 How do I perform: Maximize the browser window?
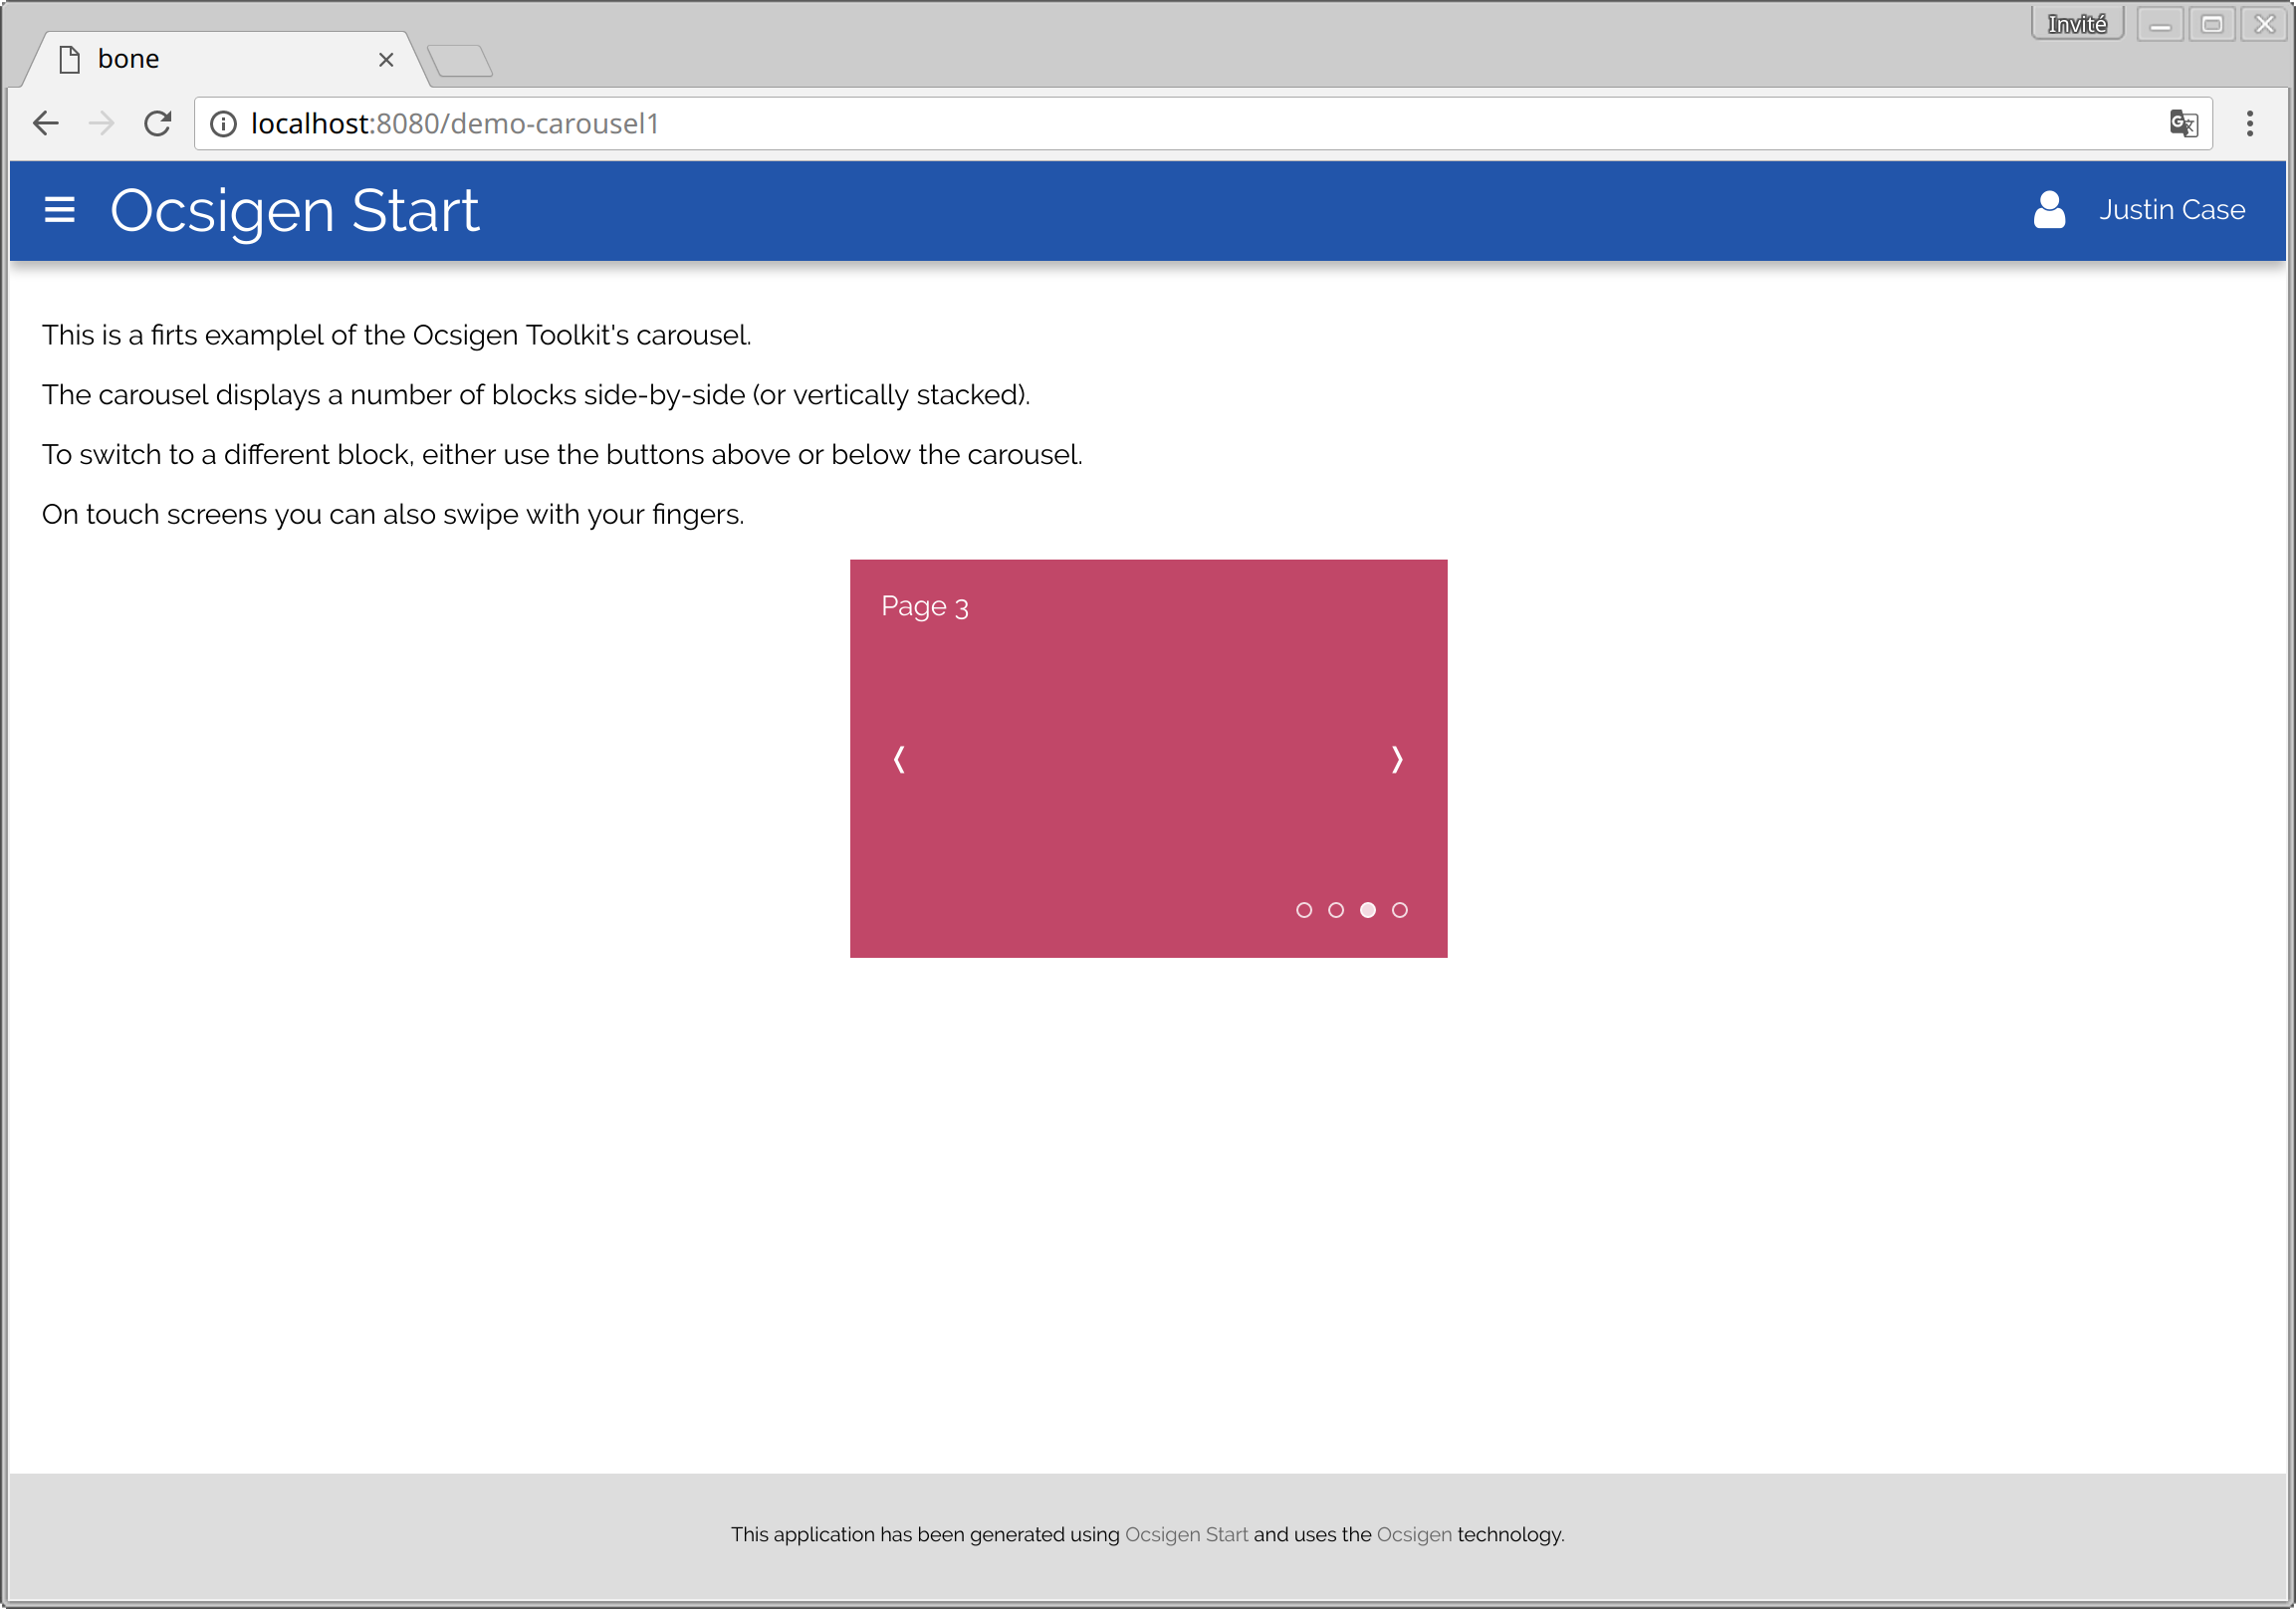(2212, 23)
